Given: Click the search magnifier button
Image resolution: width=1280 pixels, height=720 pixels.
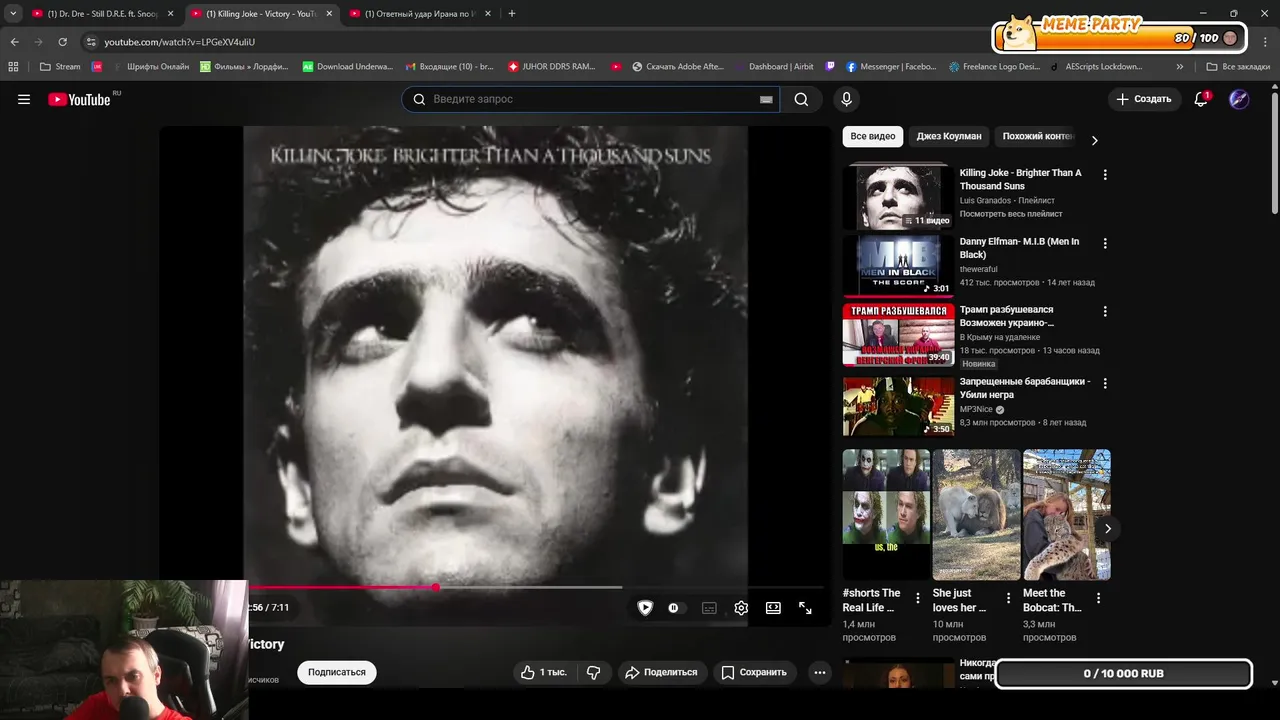Looking at the screenshot, I should point(801,99).
